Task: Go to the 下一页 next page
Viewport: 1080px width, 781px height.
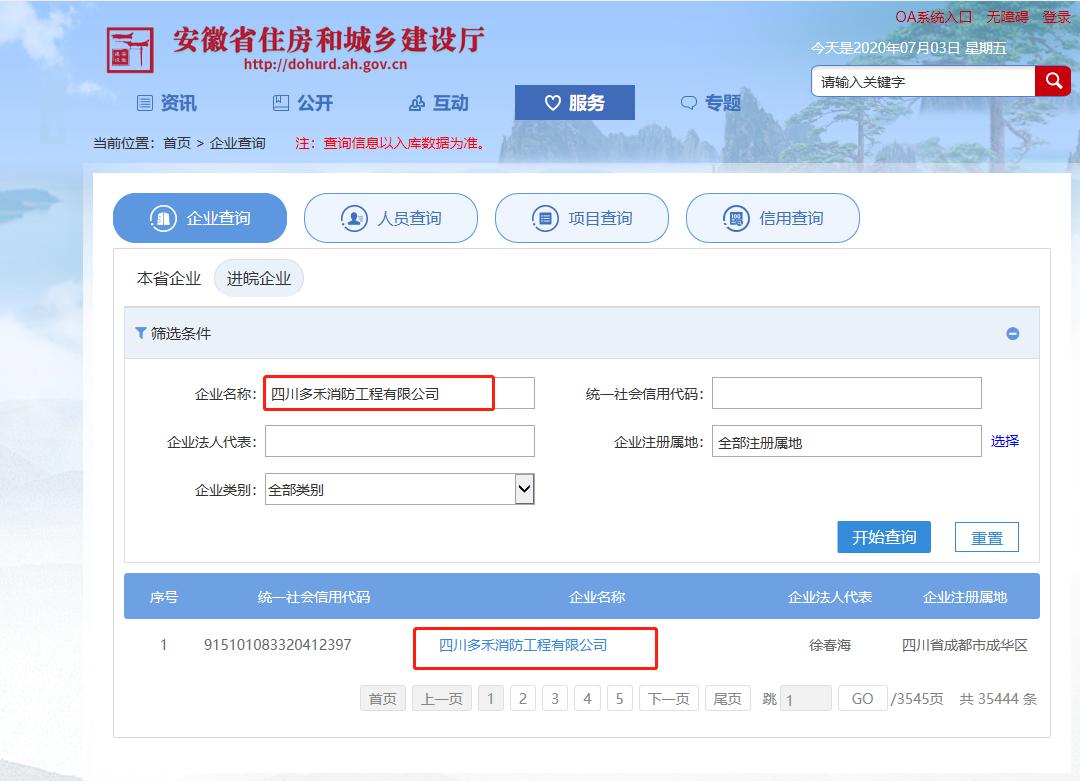Action: pos(668,699)
